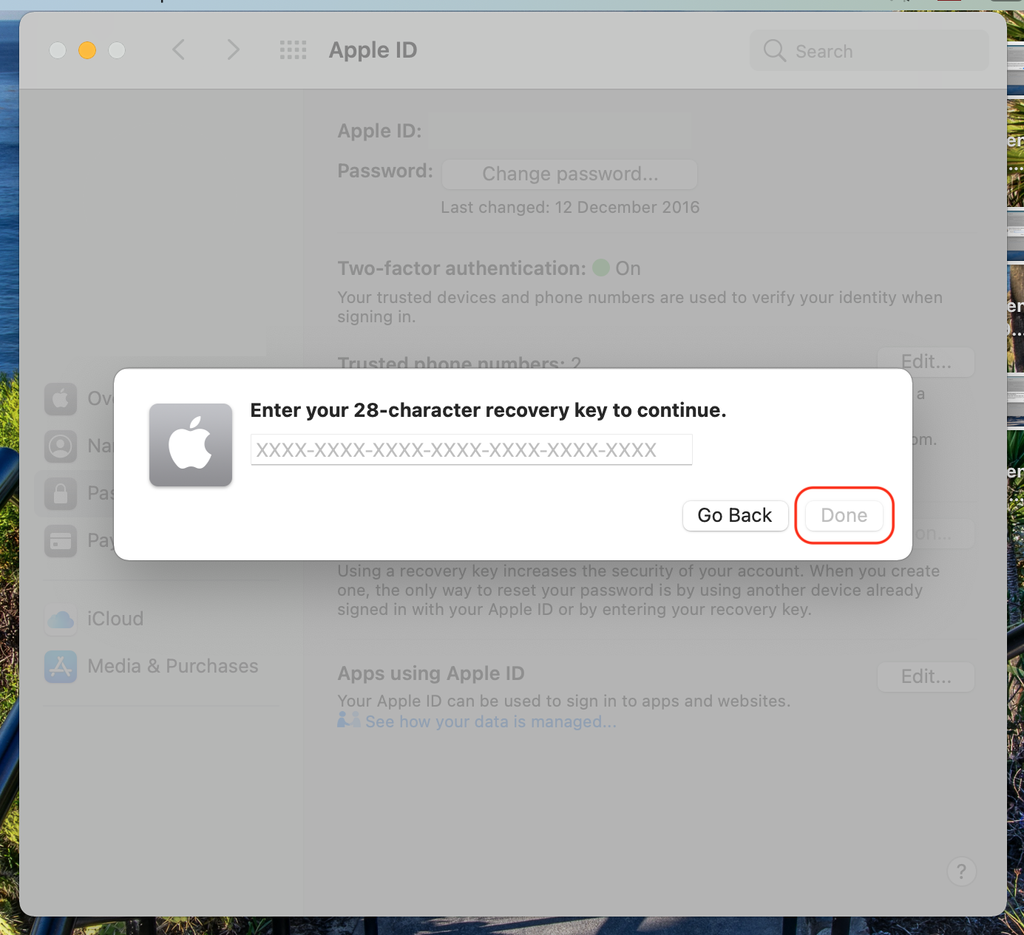Image resolution: width=1024 pixels, height=935 pixels.
Task: Navigate forward using the right chevron
Action: 232,50
